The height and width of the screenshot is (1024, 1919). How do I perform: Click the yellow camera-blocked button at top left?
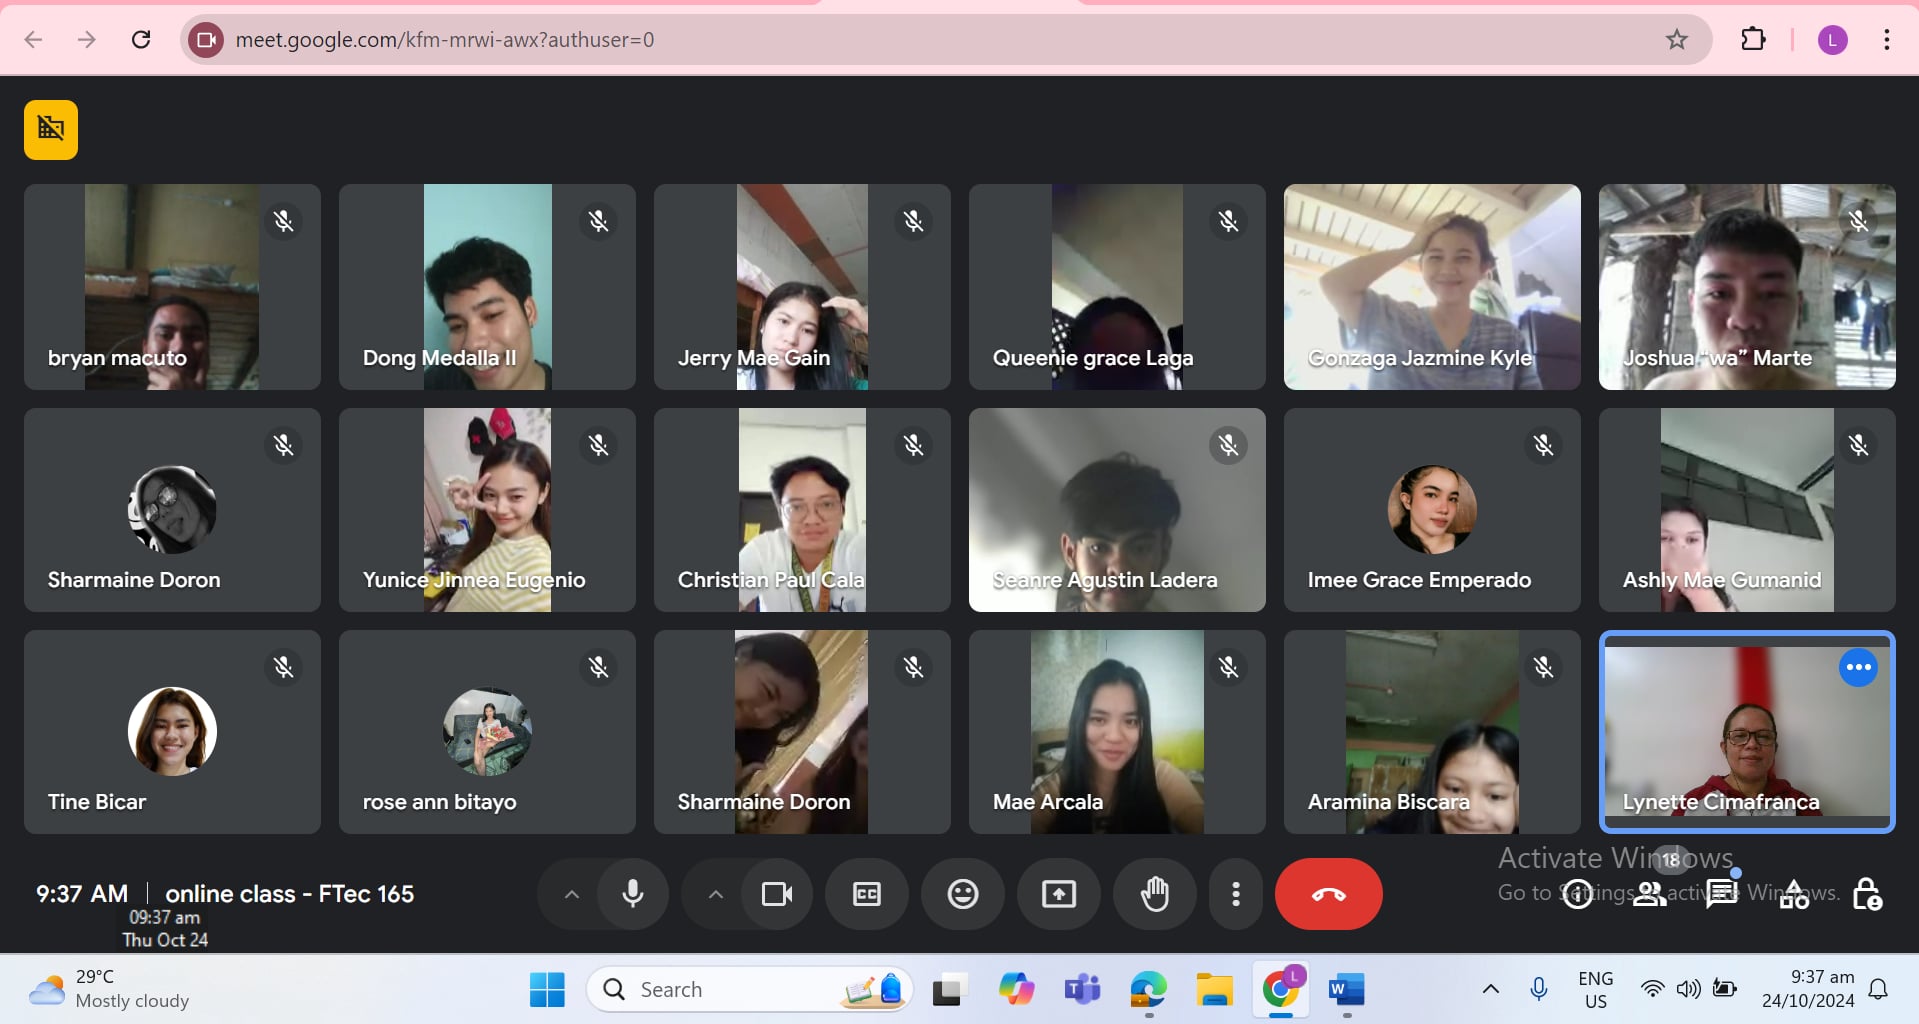[x=51, y=130]
